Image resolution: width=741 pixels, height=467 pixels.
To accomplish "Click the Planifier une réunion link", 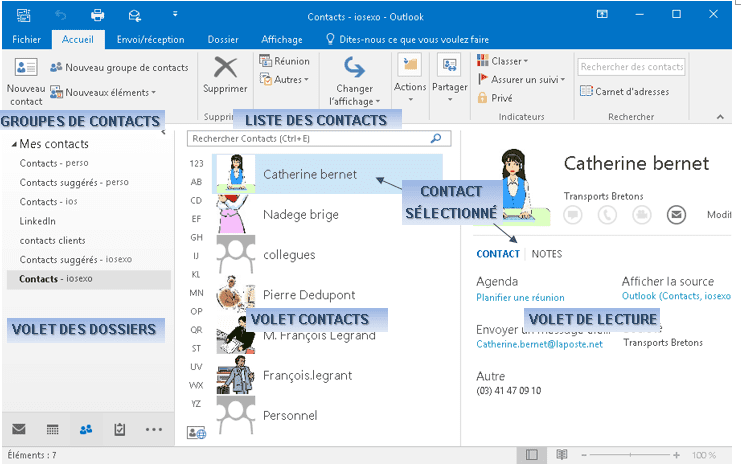I will 520,297.
